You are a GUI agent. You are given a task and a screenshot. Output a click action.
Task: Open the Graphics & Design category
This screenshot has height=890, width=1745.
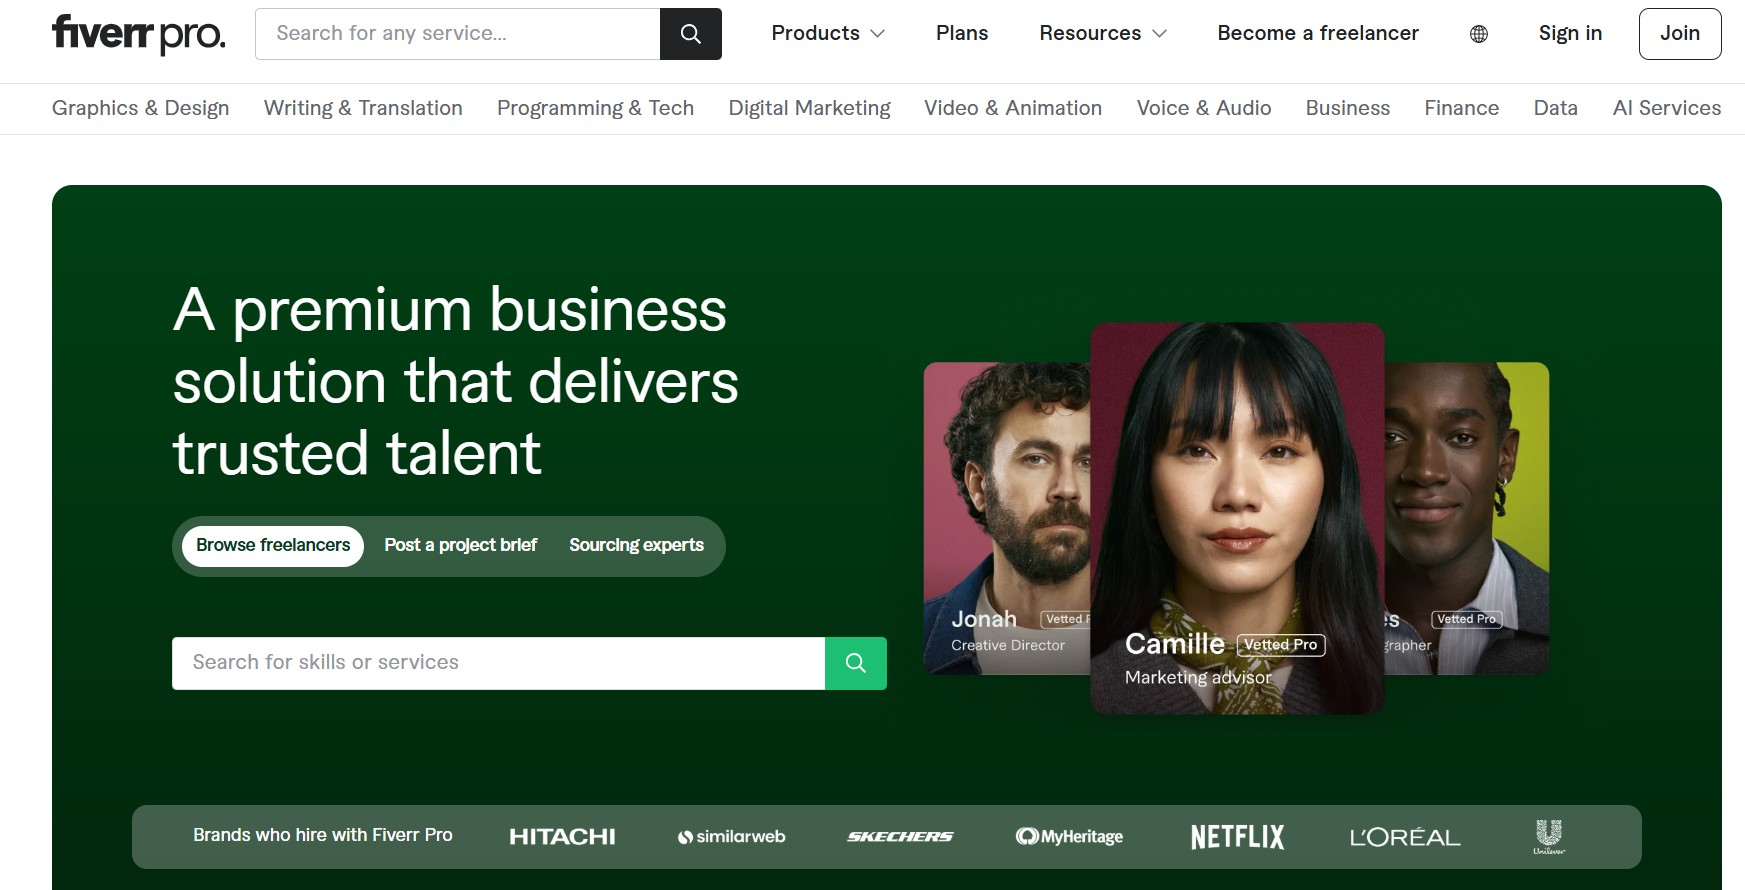140,108
